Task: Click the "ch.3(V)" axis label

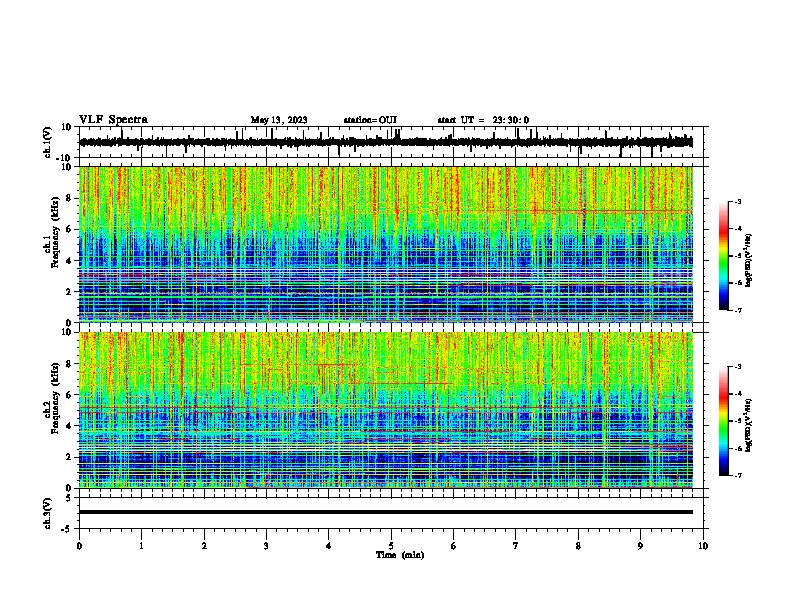Action: coord(48,513)
